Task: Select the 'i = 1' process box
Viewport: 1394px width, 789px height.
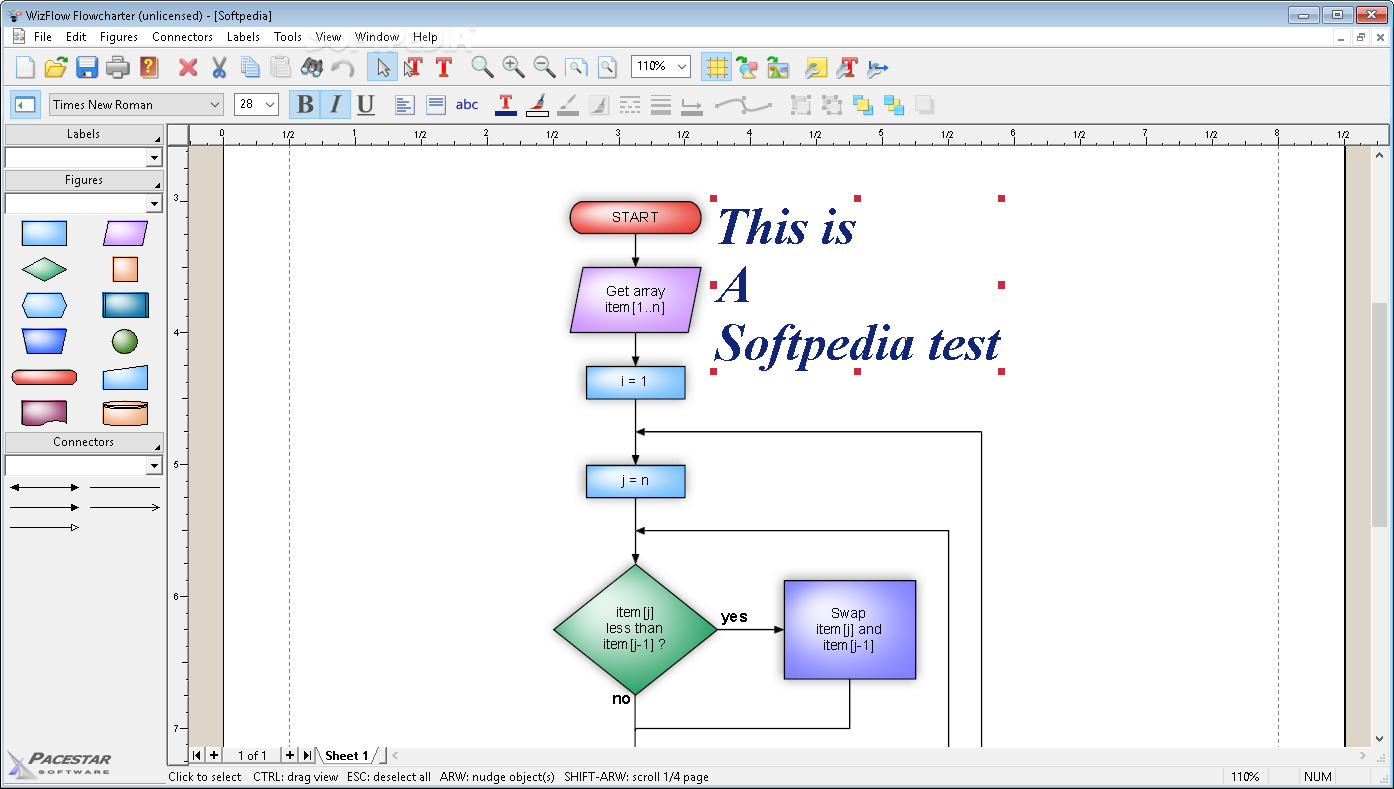Action: 635,382
